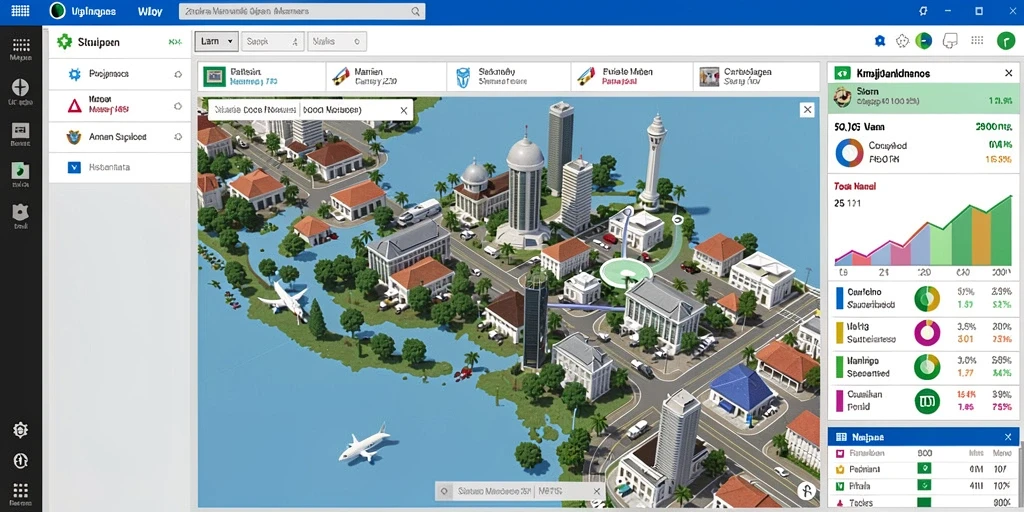1024x512 pixels.
Task: Expand the Sappk dropdown field
Action: 273,41
